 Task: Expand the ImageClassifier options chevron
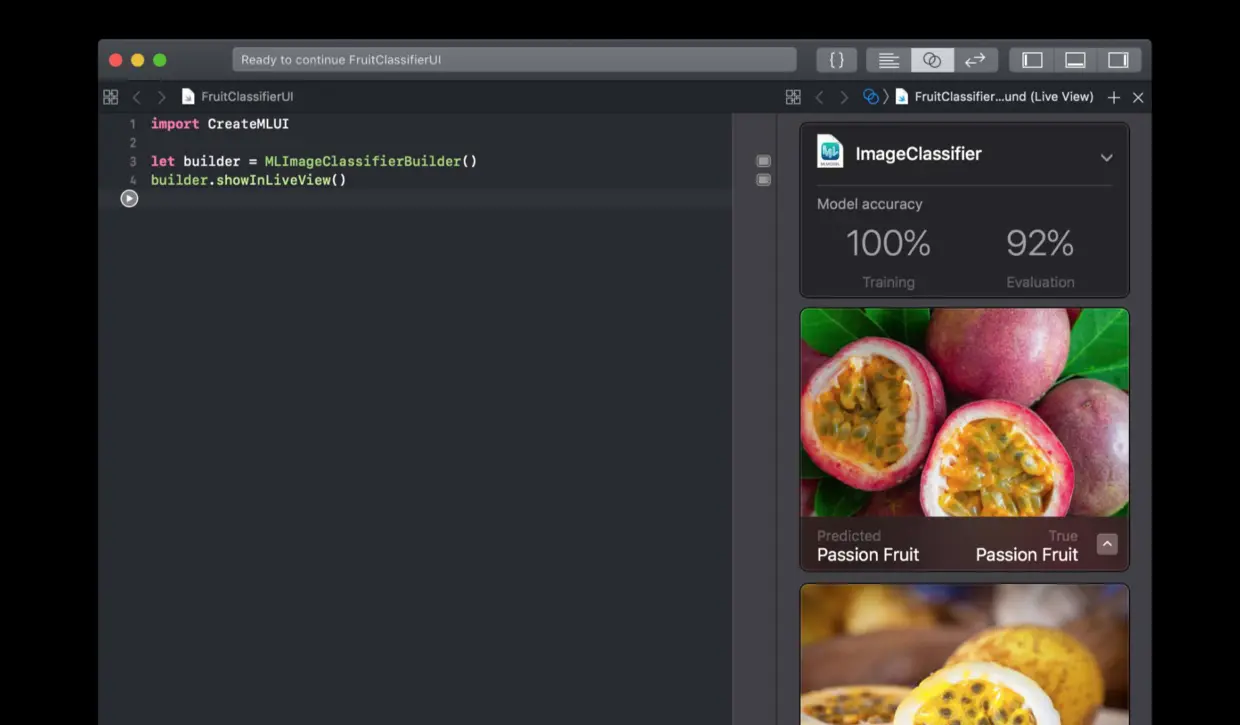click(1106, 158)
